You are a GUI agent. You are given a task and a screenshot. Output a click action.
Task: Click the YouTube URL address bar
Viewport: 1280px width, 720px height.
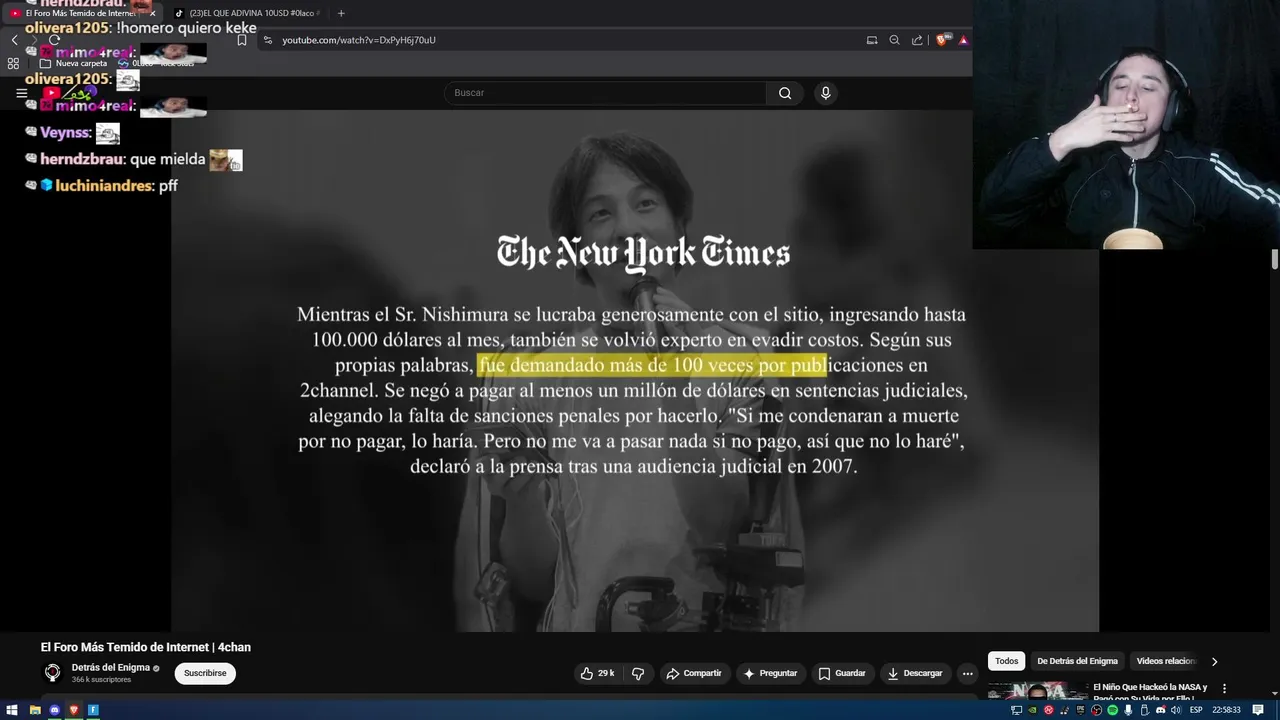click(560, 40)
